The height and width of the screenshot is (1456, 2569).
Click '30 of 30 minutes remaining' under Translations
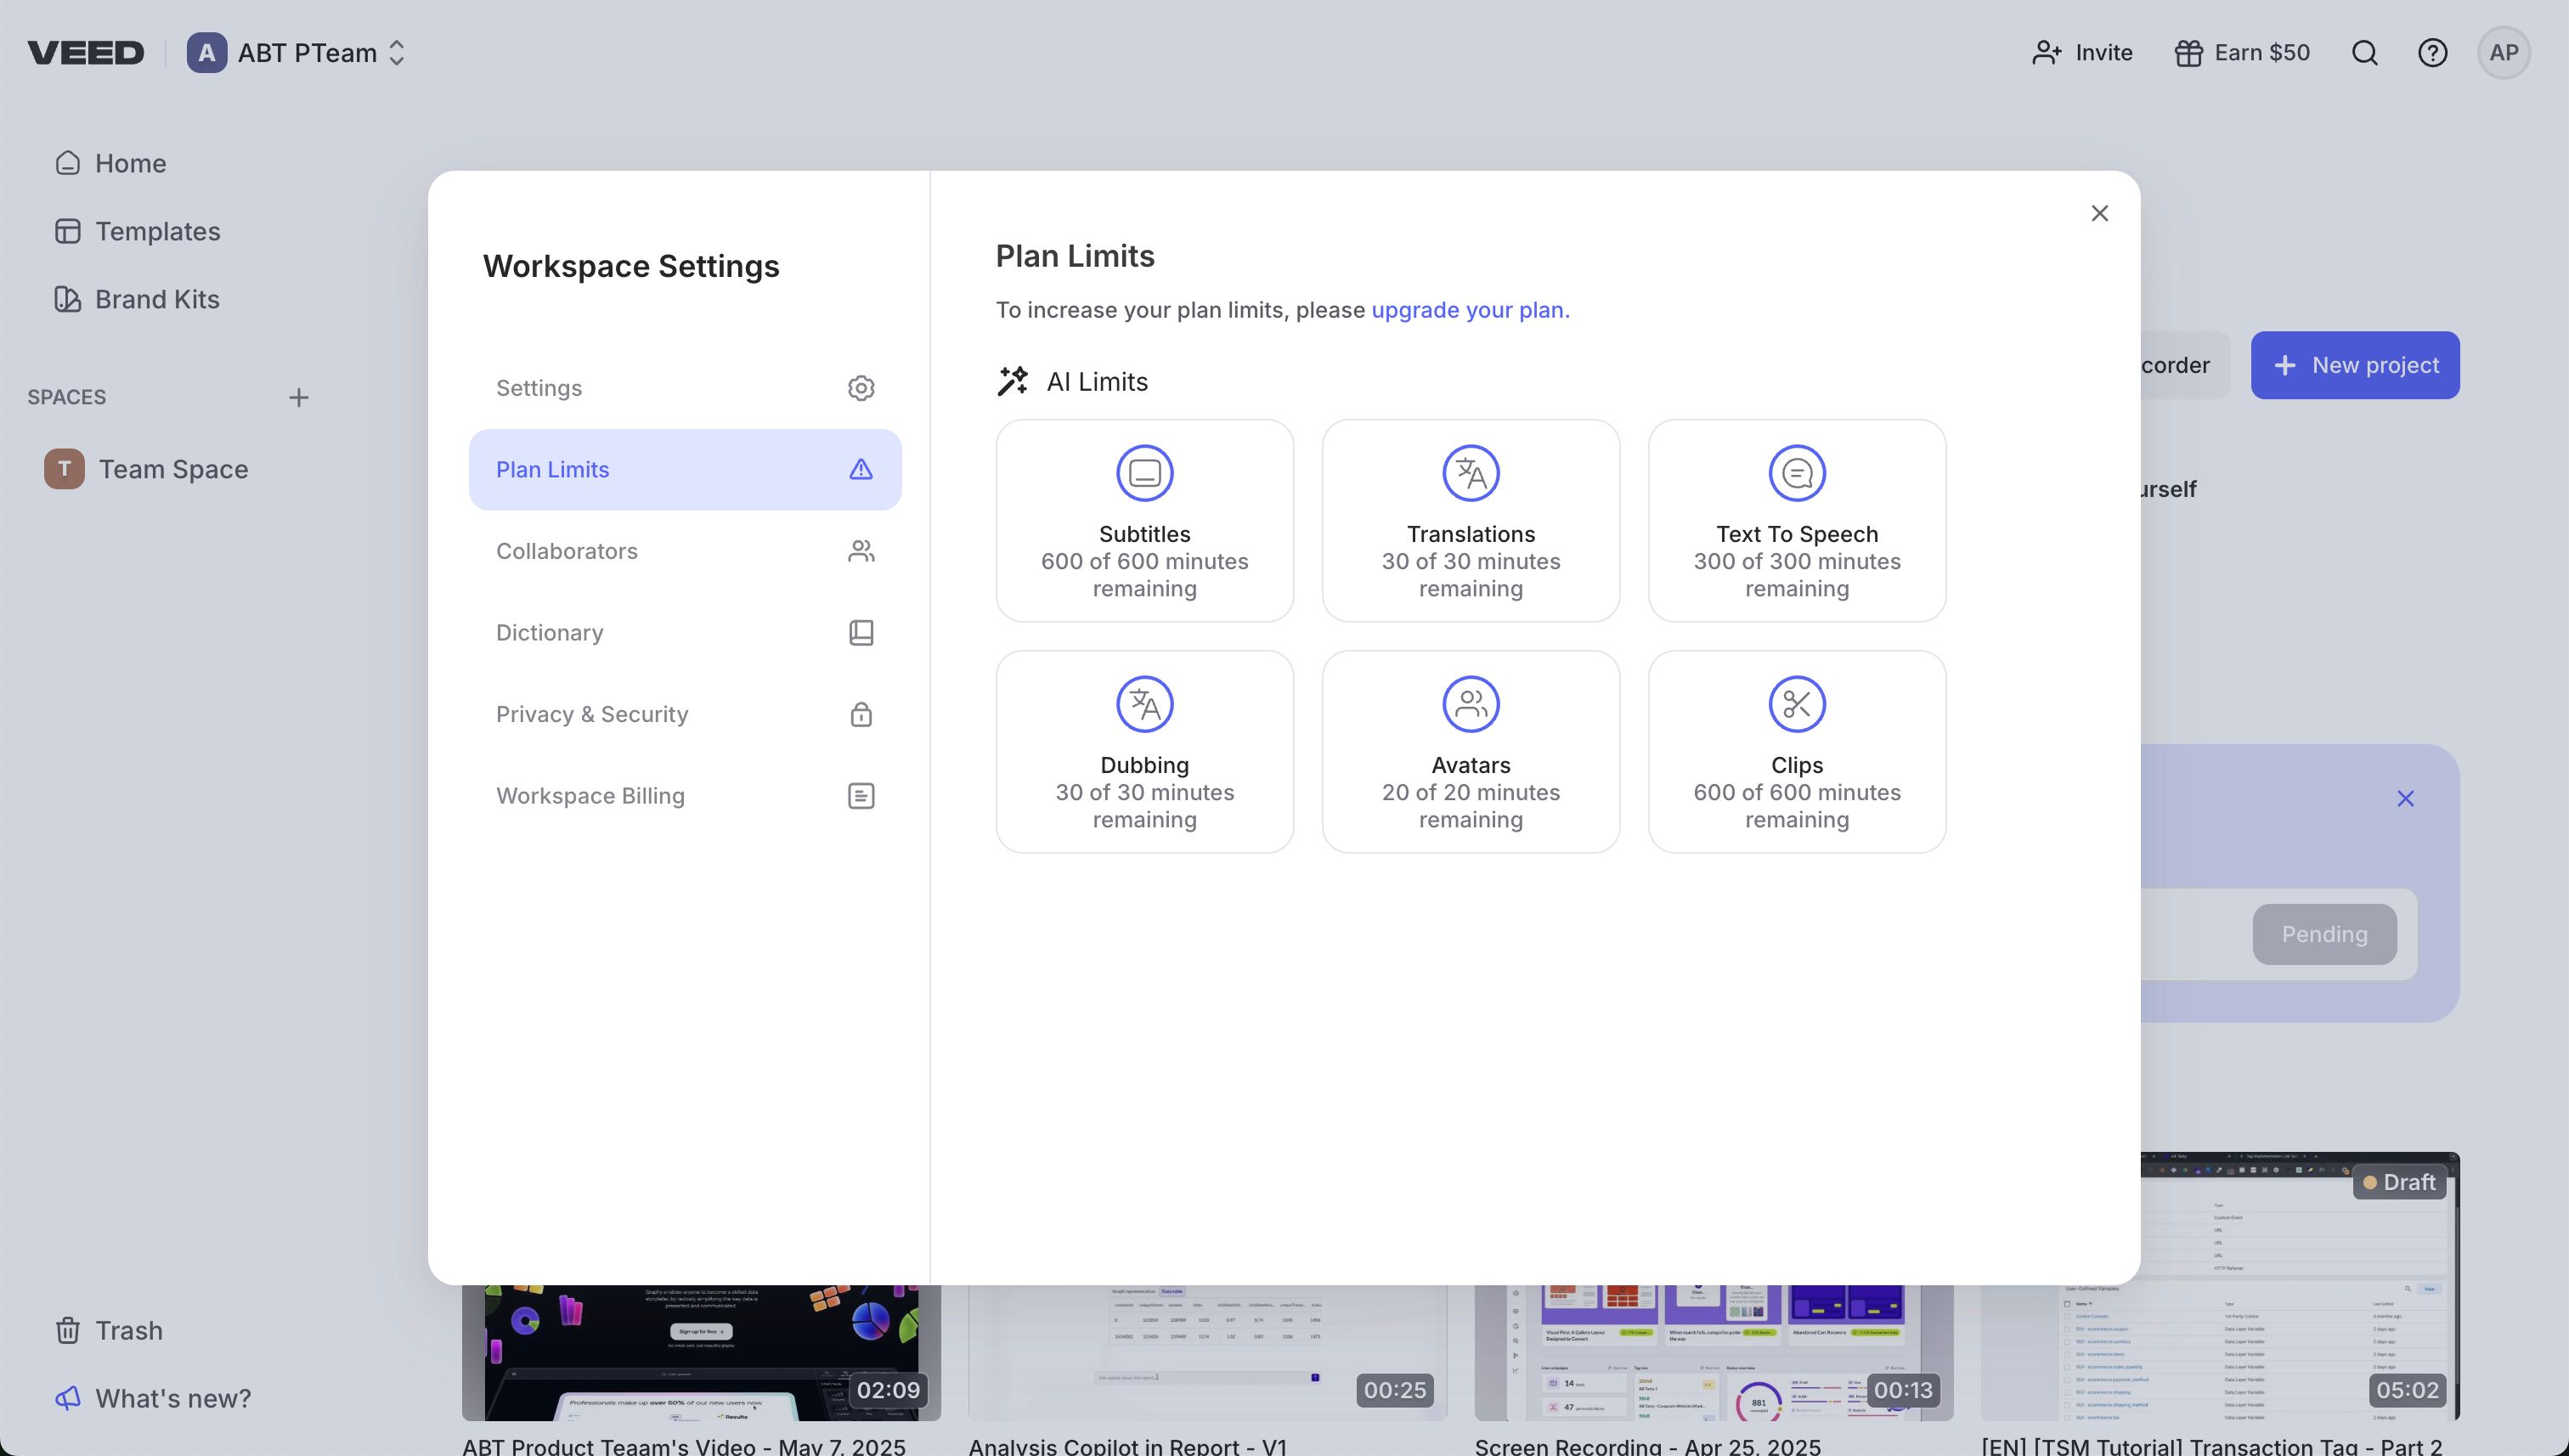click(x=1471, y=575)
